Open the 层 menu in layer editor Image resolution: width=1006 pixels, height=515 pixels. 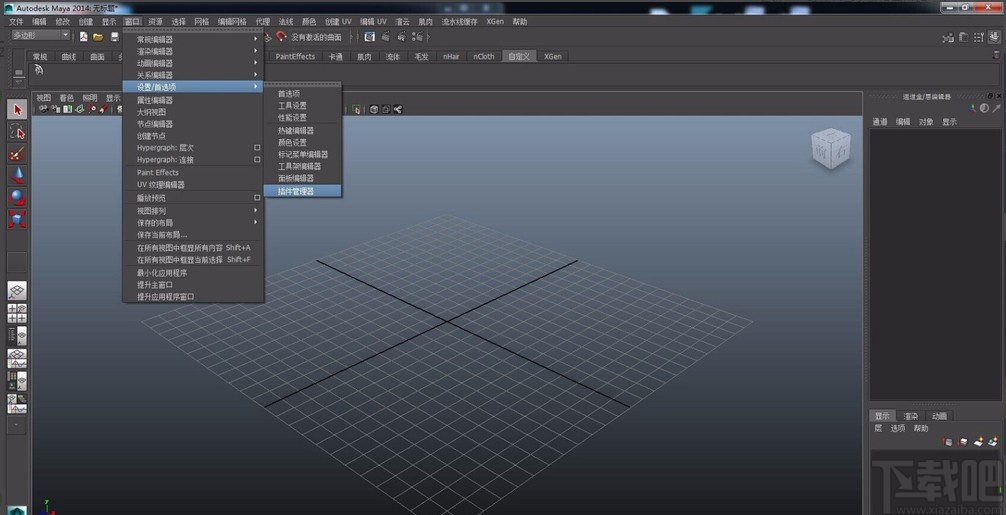(878, 428)
